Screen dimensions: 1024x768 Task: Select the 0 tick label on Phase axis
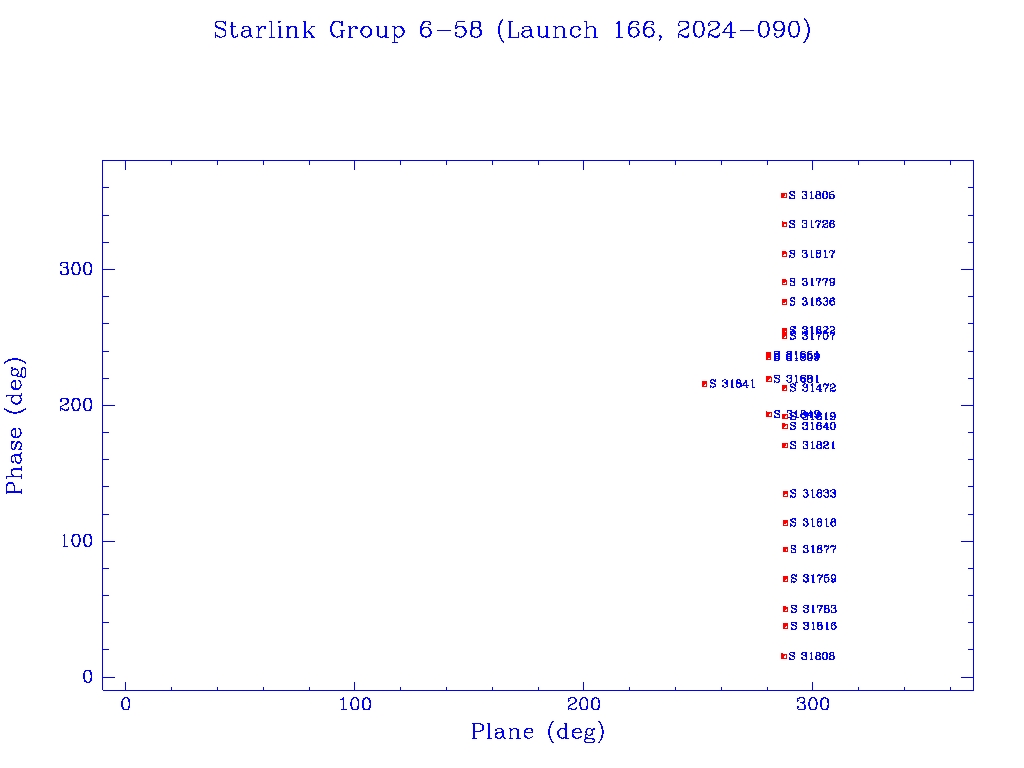pyautogui.click(x=88, y=677)
